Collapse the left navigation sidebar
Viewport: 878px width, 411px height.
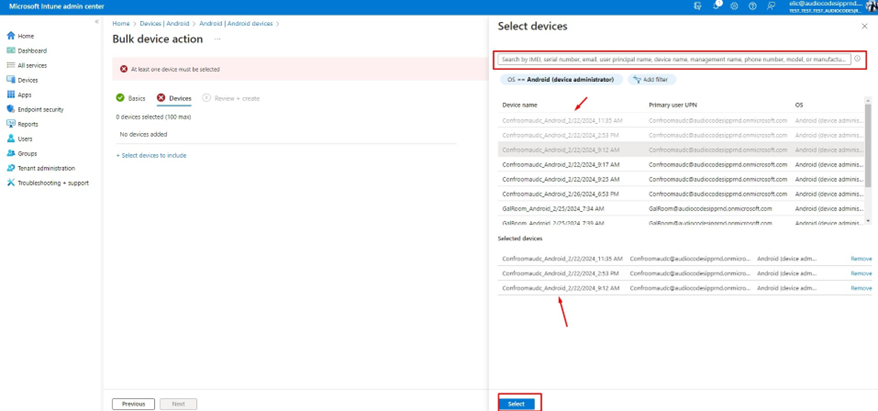point(97,22)
